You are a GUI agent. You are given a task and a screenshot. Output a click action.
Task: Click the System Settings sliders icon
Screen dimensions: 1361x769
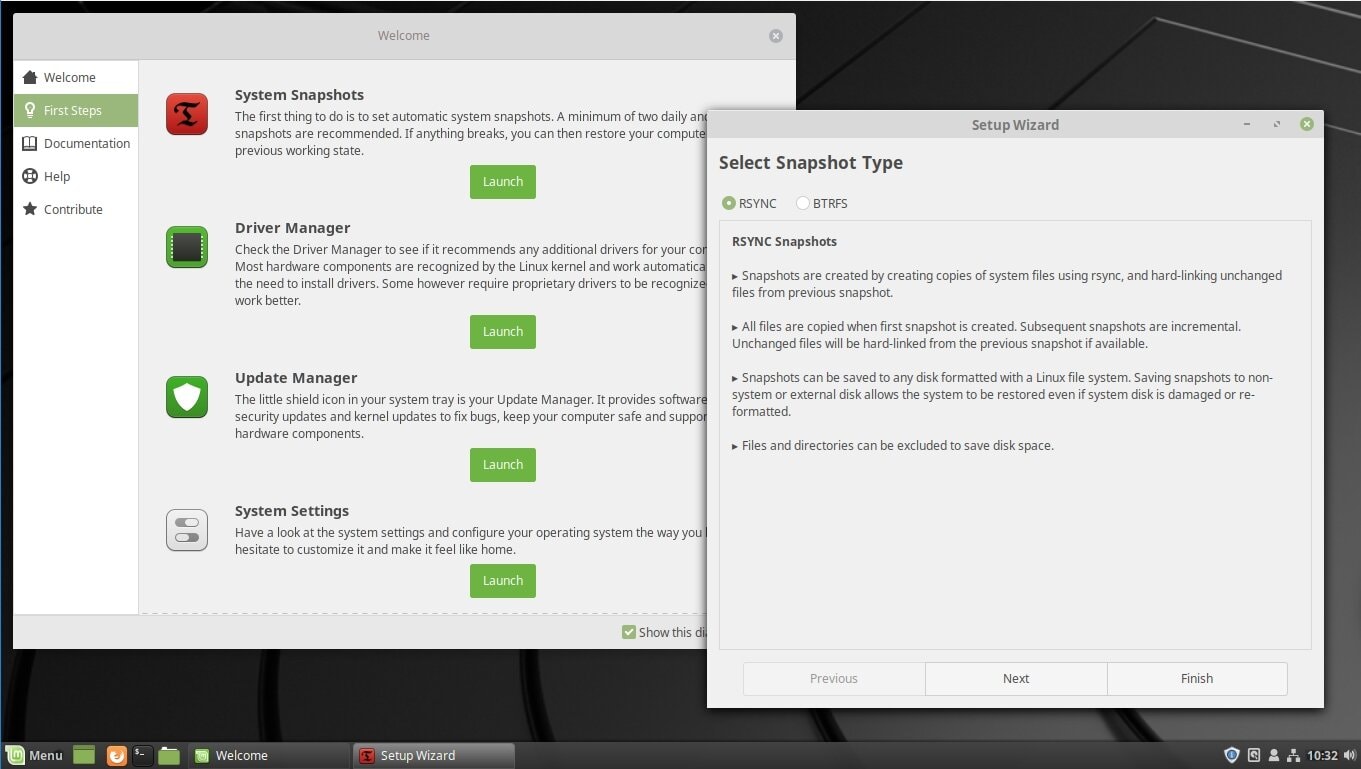pos(187,530)
